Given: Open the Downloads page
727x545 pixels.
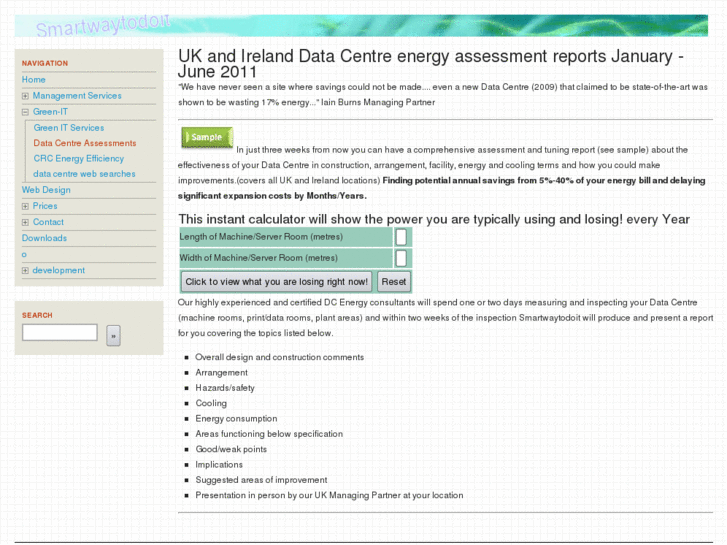Looking at the screenshot, I should pos(44,238).
